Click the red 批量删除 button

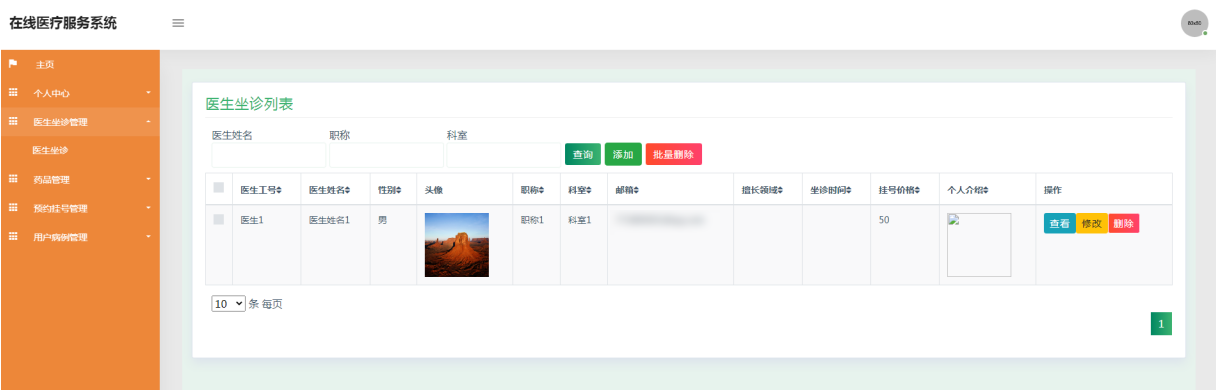(673, 154)
